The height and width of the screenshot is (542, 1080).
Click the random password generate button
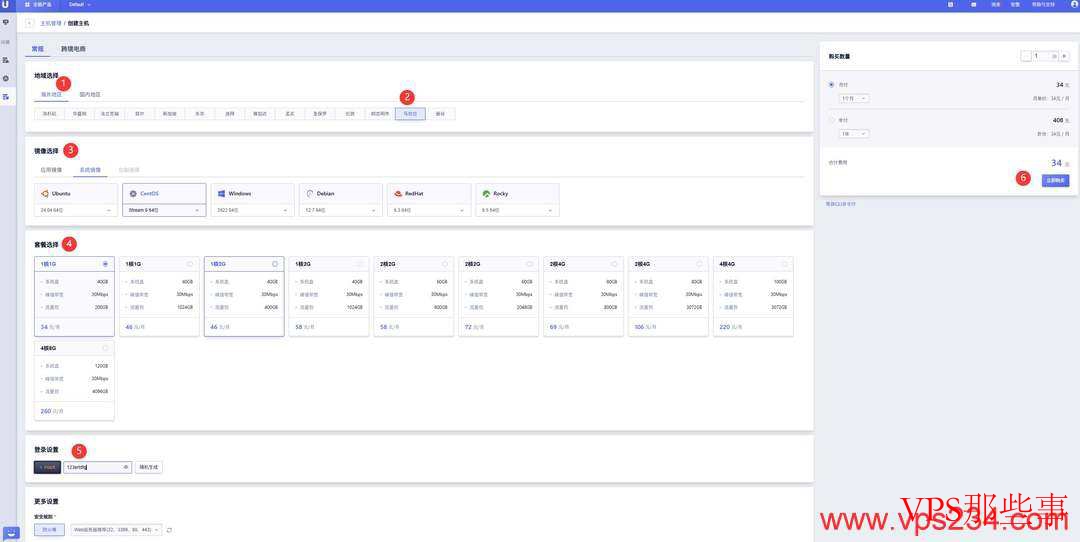(x=148, y=467)
